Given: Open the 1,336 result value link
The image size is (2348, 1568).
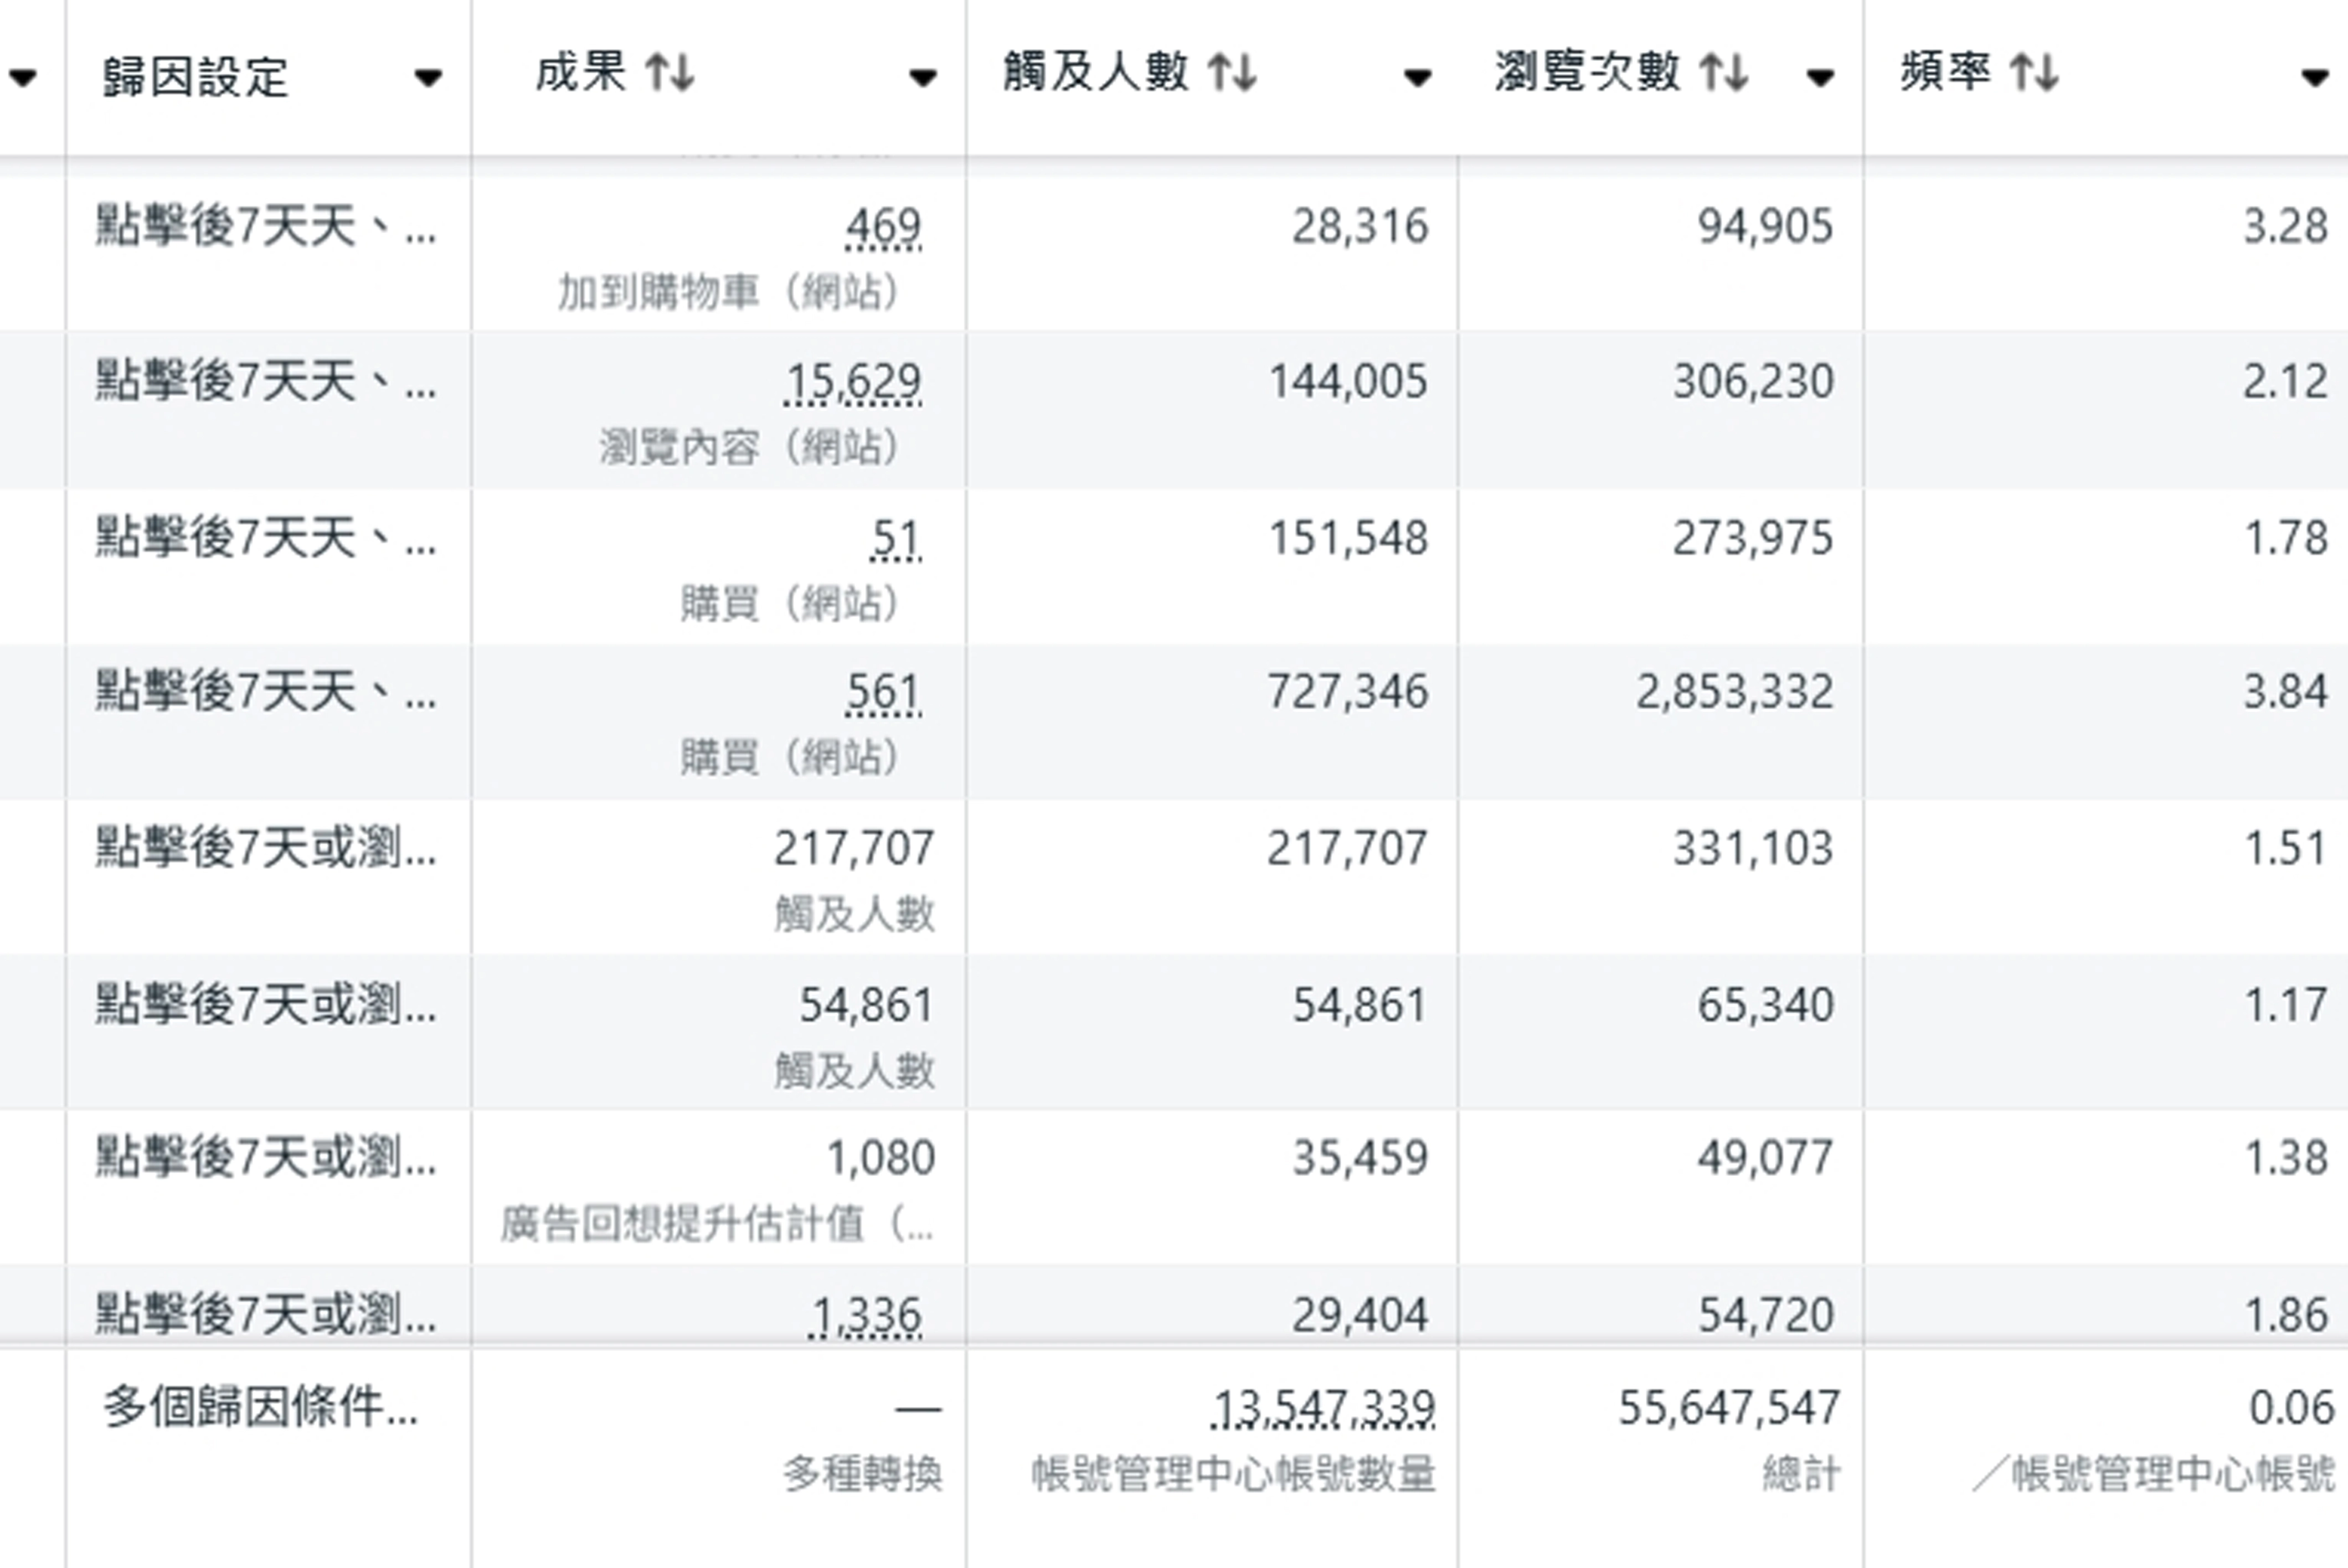Looking at the screenshot, I should (x=864, y=1316).
